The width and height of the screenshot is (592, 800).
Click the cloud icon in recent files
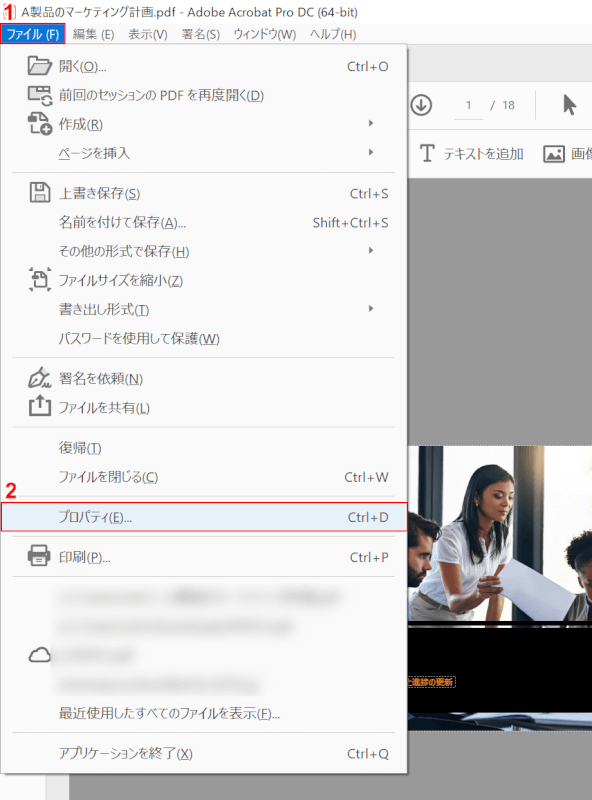tap(39, 655)
